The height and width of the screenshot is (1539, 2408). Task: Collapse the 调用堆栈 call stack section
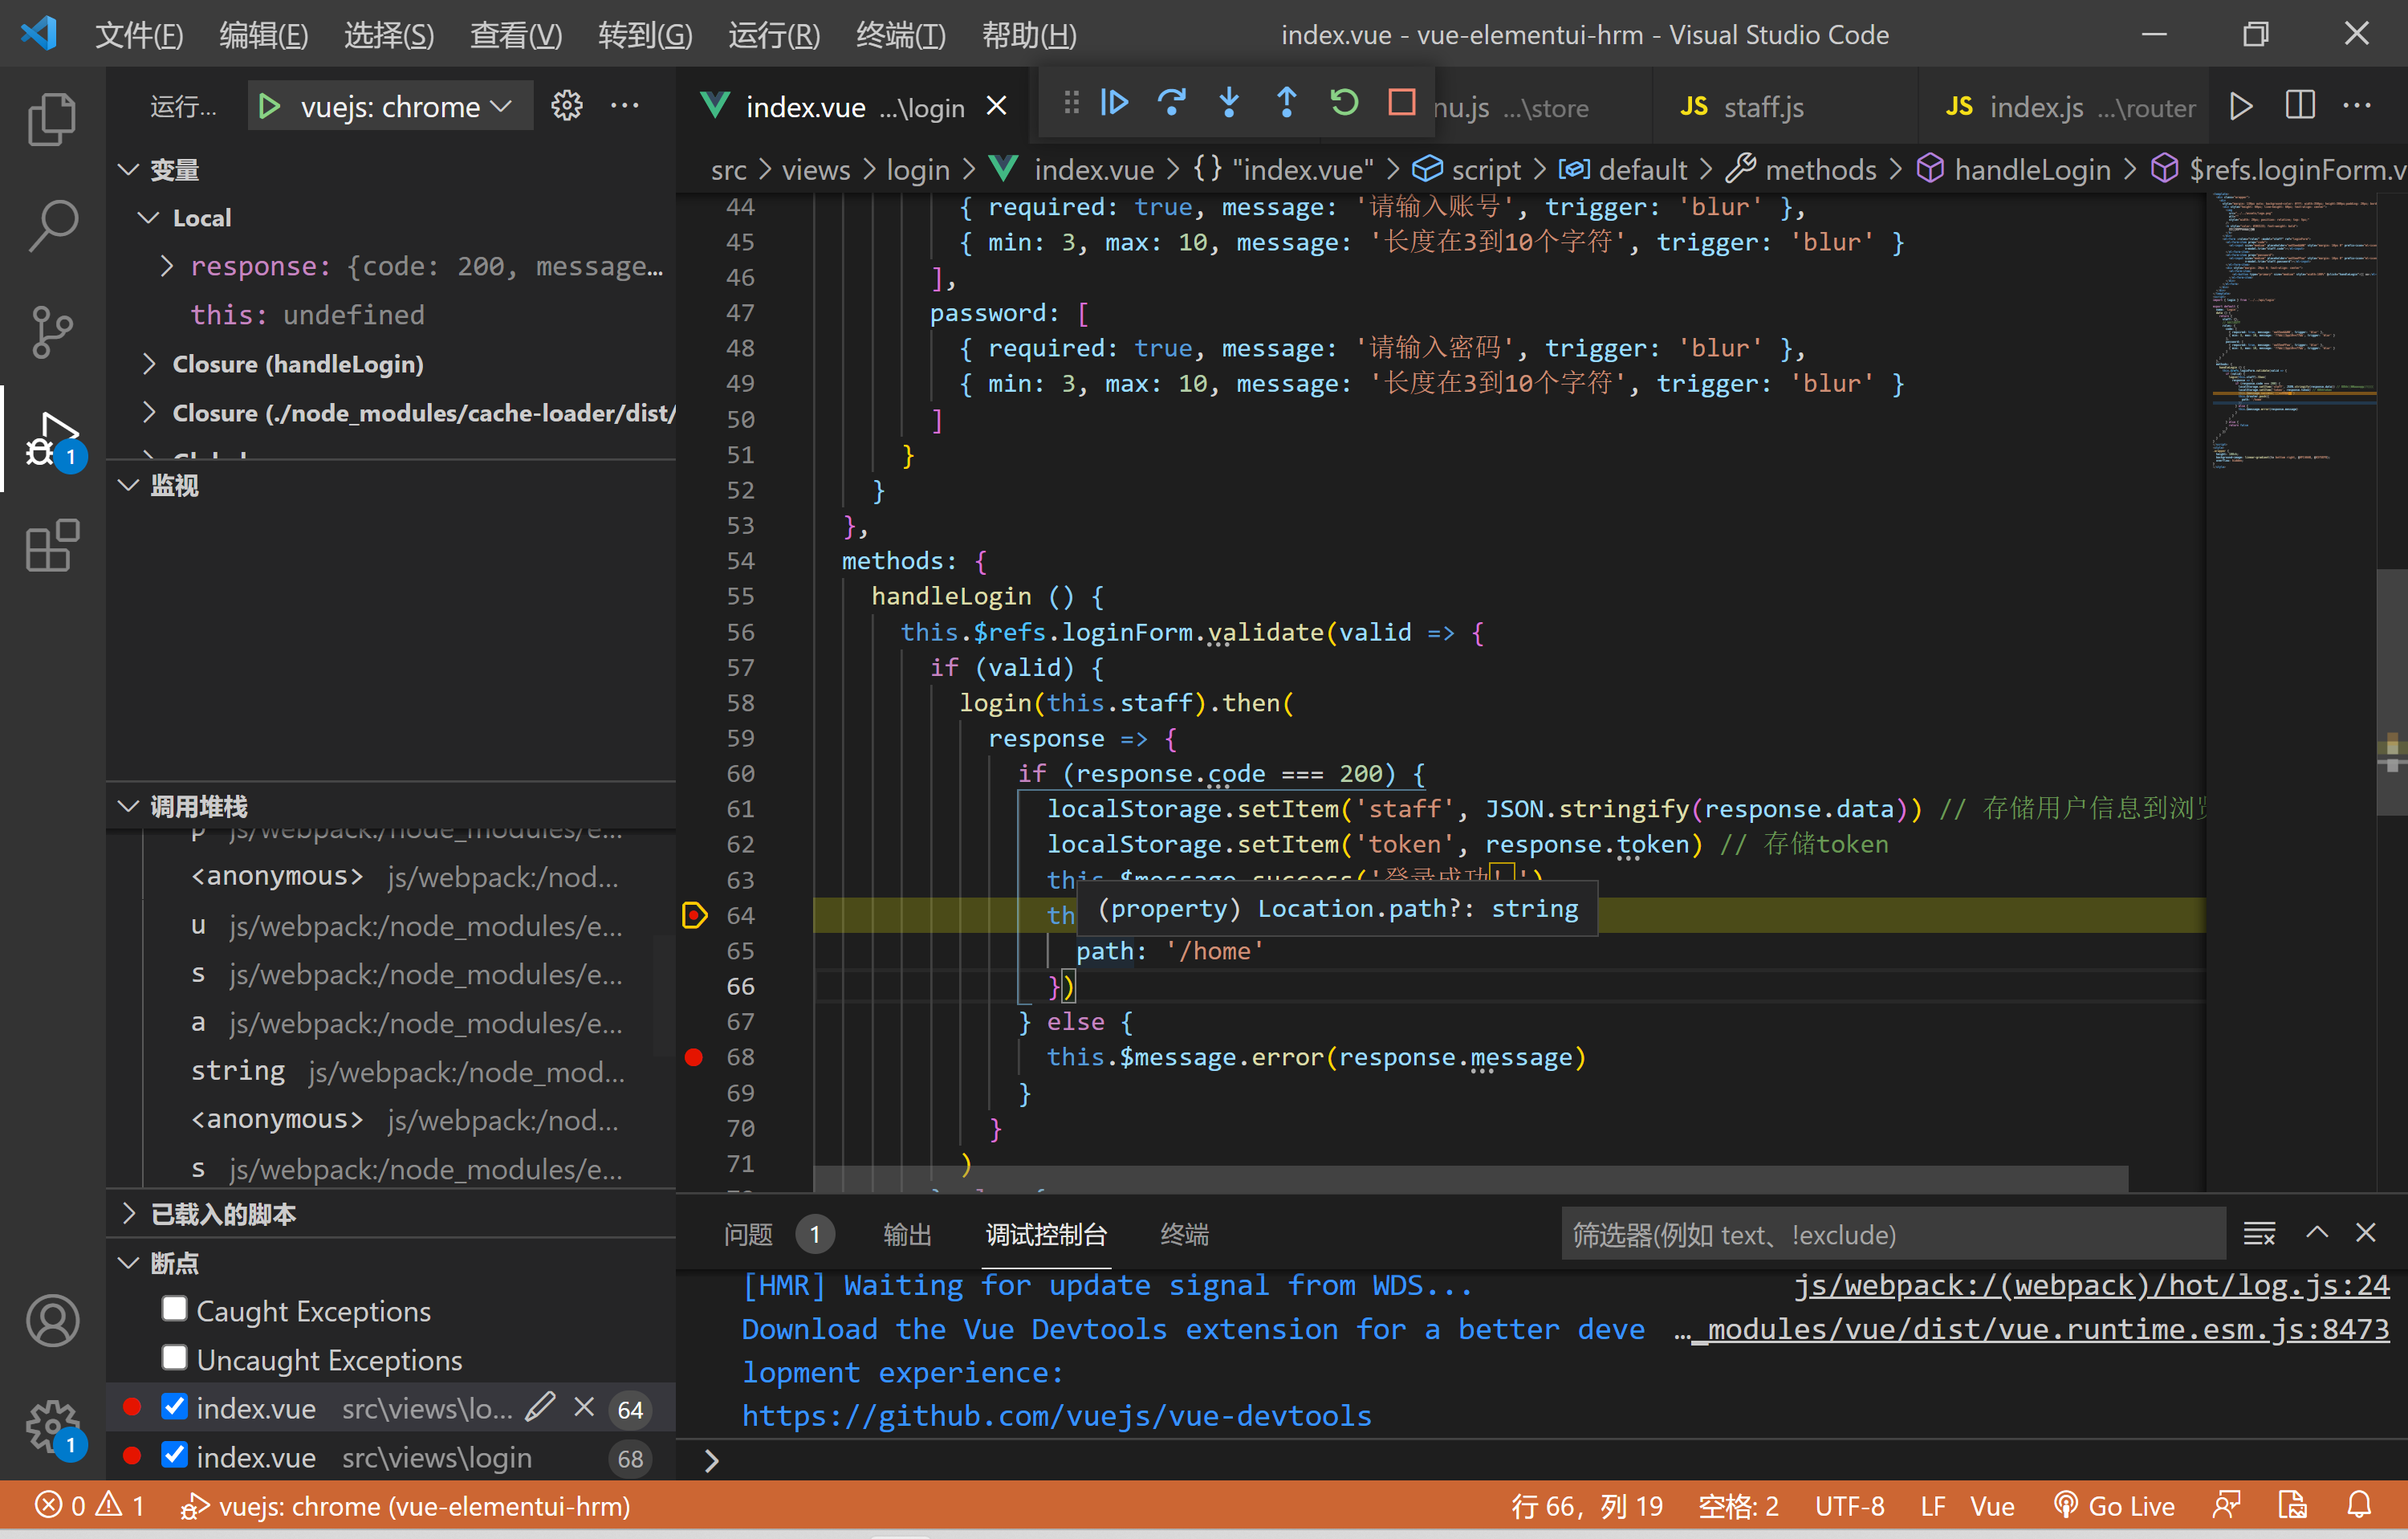[128, 806]
